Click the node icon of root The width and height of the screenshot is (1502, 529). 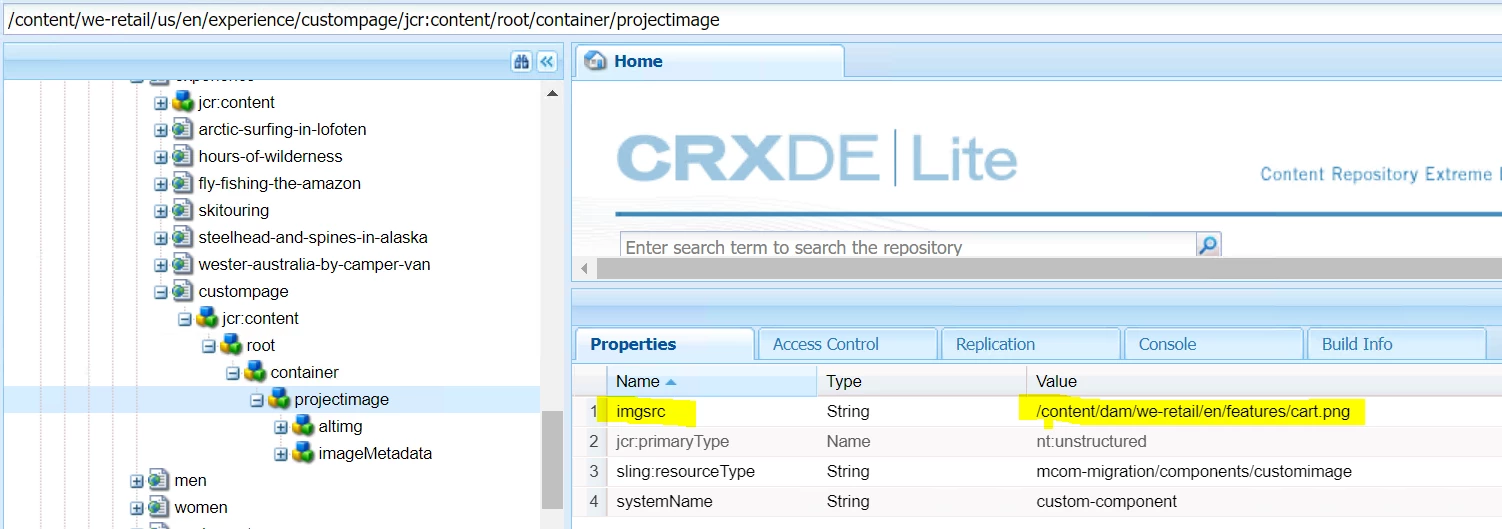click(x=231, y=345)
